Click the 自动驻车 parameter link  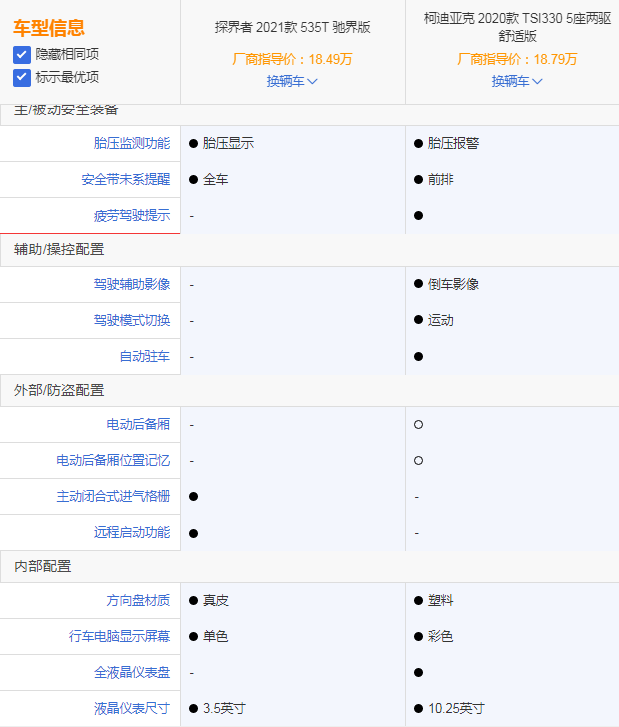[145, 356]
